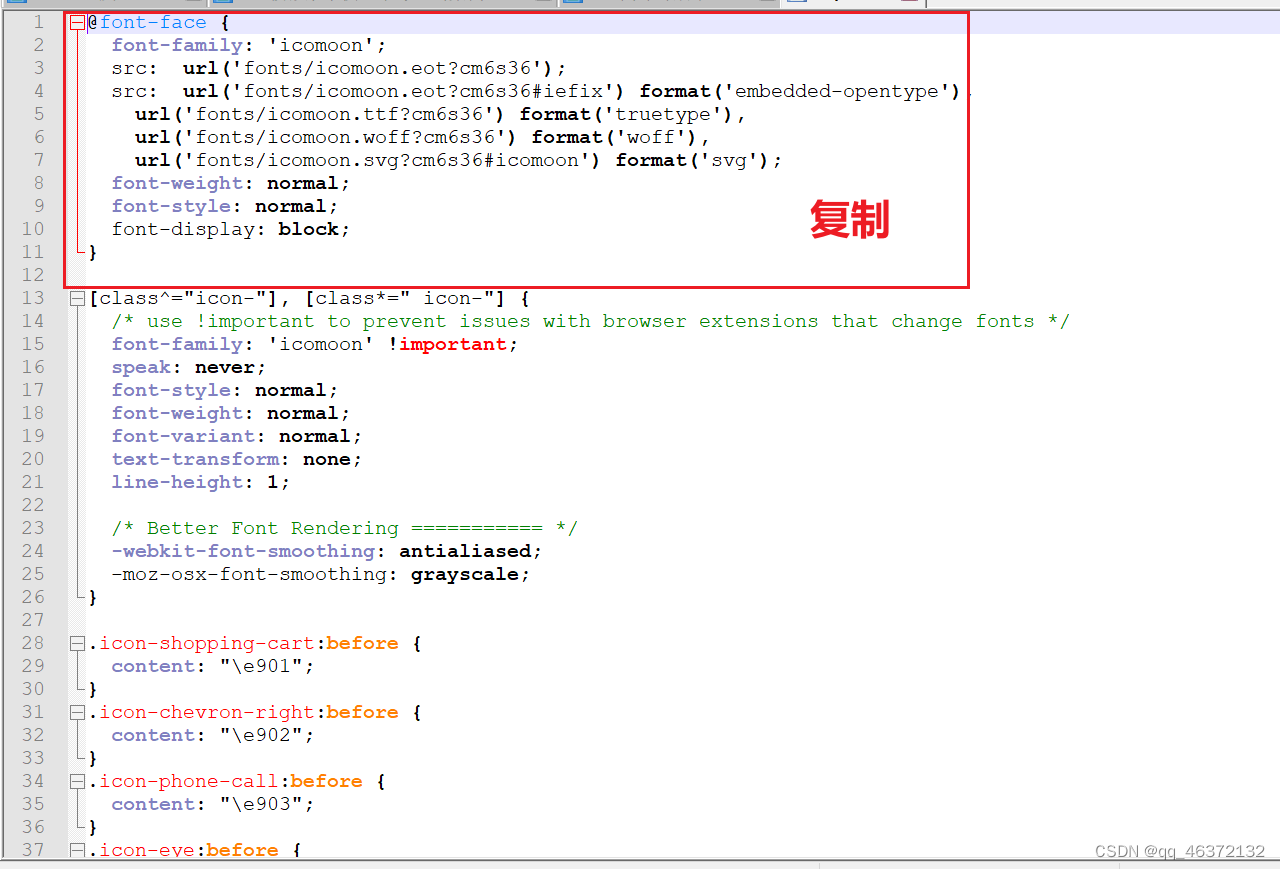This screenshot has width=1280, height=869.
Task: Click the "\e901" content value
Action: [261, 666]
